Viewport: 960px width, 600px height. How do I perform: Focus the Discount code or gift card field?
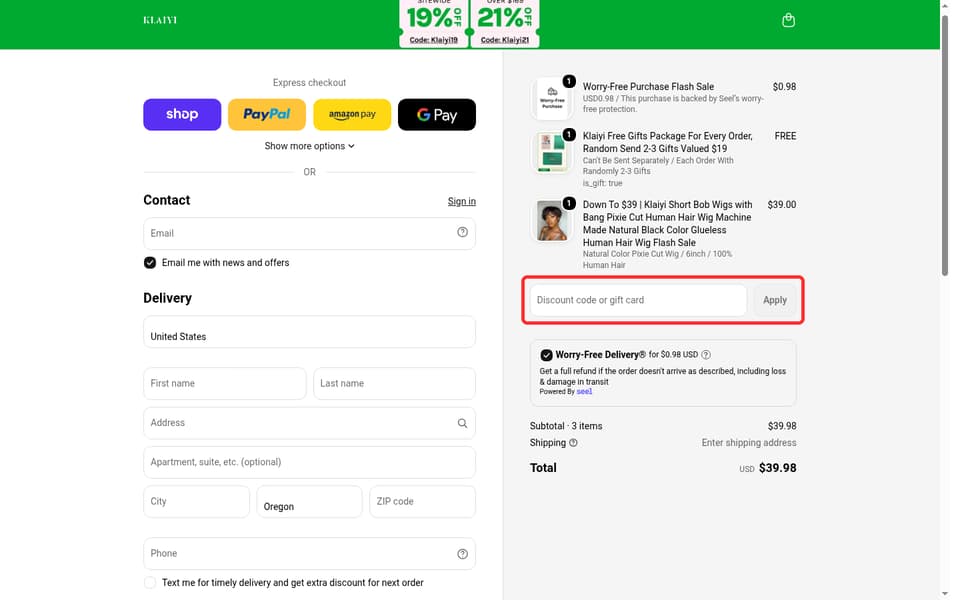(638, 300)
